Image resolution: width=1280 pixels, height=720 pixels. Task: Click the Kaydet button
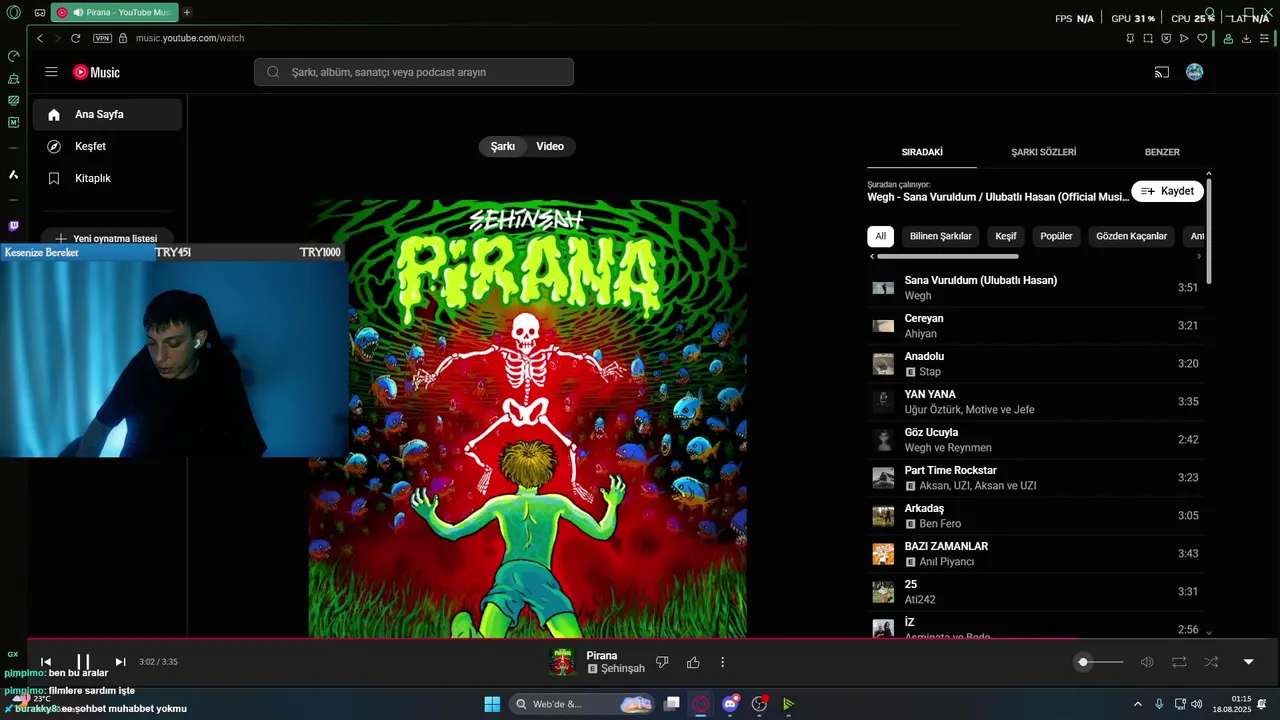coord(1167,191)
